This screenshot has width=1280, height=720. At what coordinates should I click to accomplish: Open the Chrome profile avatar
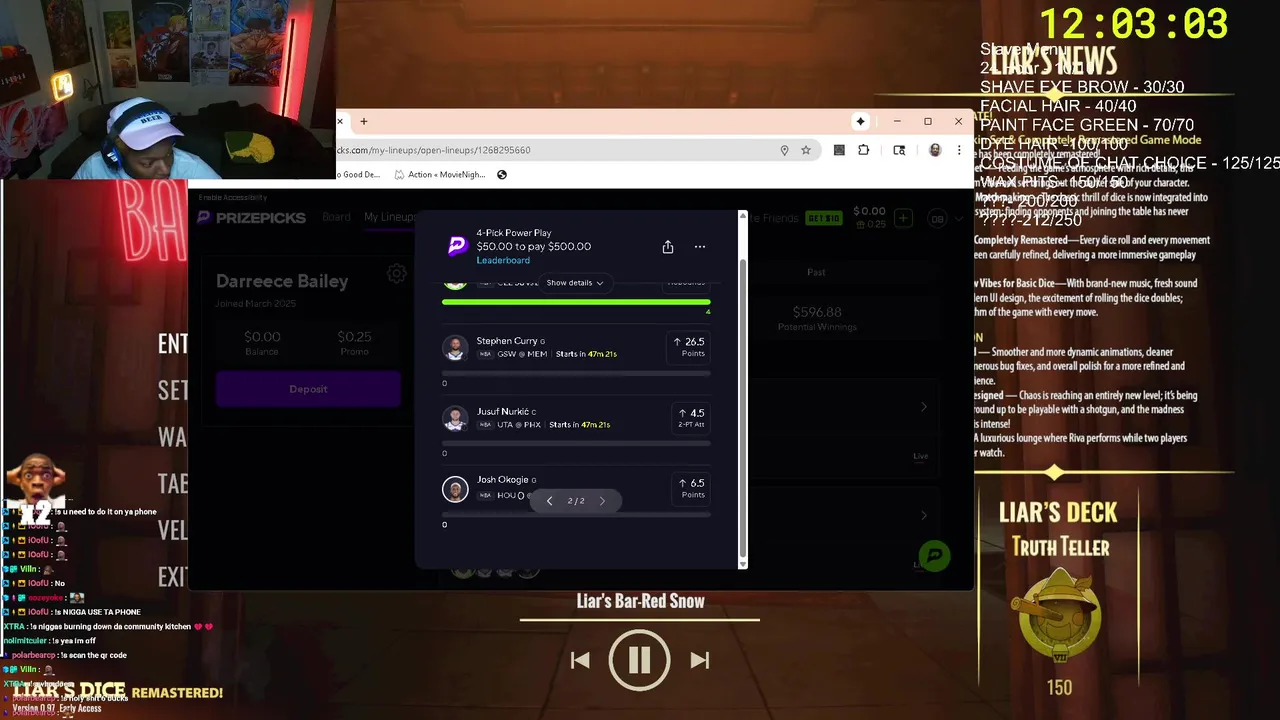pos(935,150)
